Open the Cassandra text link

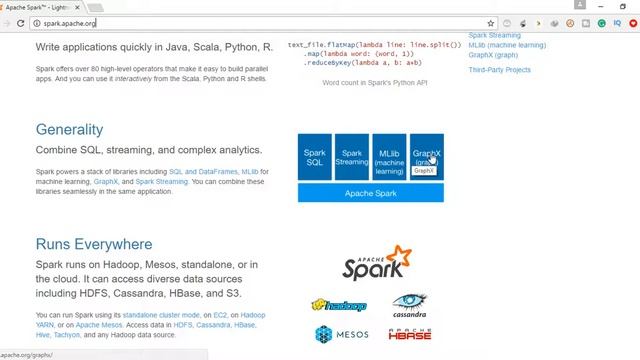(213, 325)
